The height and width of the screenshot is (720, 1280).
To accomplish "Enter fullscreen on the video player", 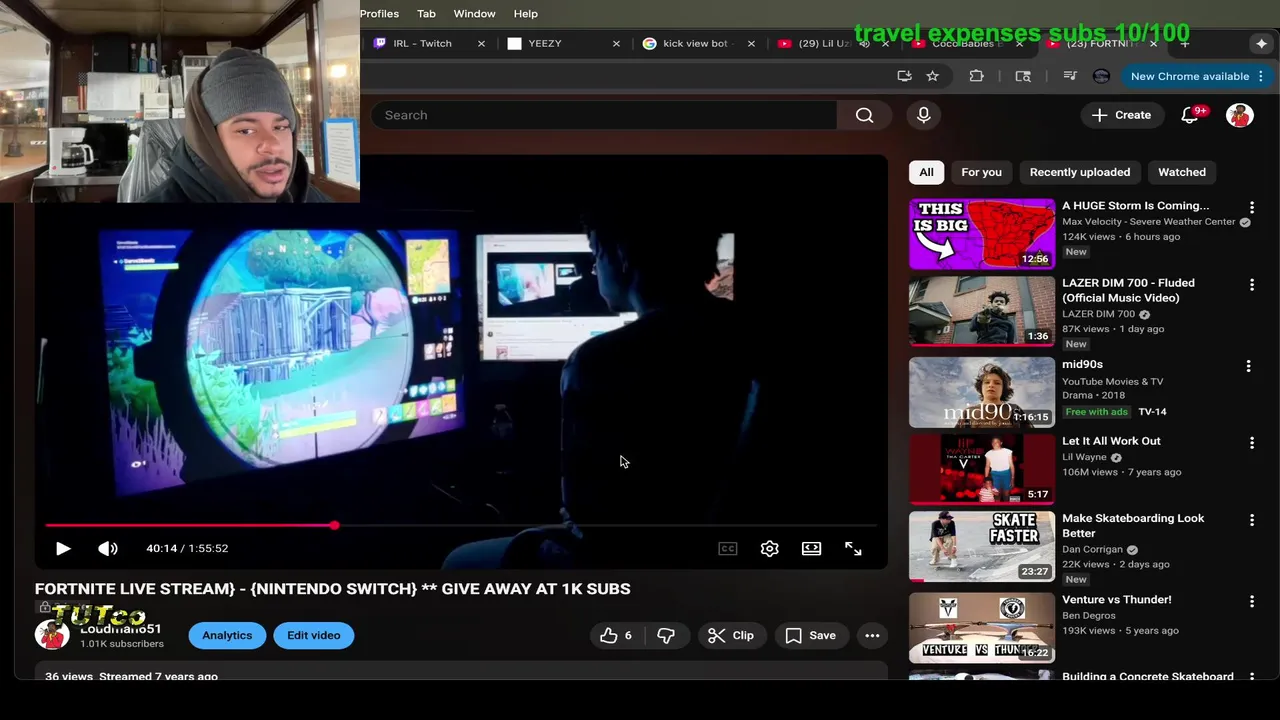I will coord(853,548).
